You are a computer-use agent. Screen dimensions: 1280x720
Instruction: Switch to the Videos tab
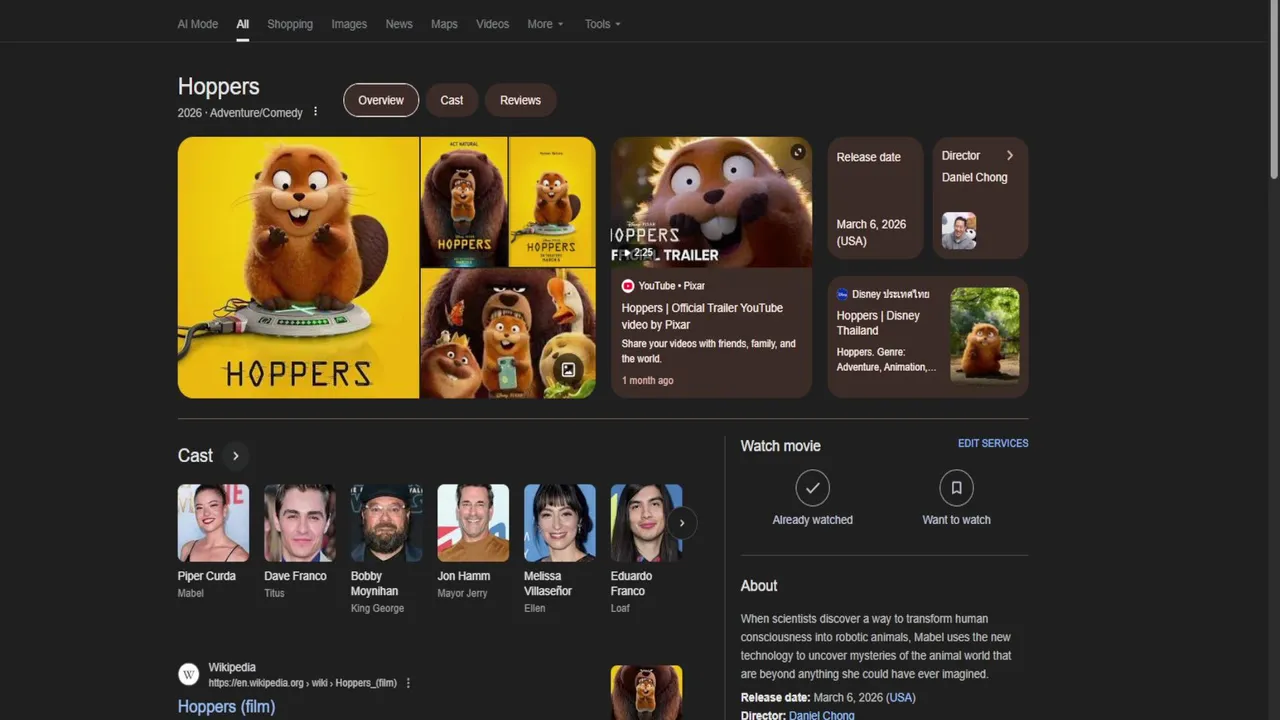492,24
